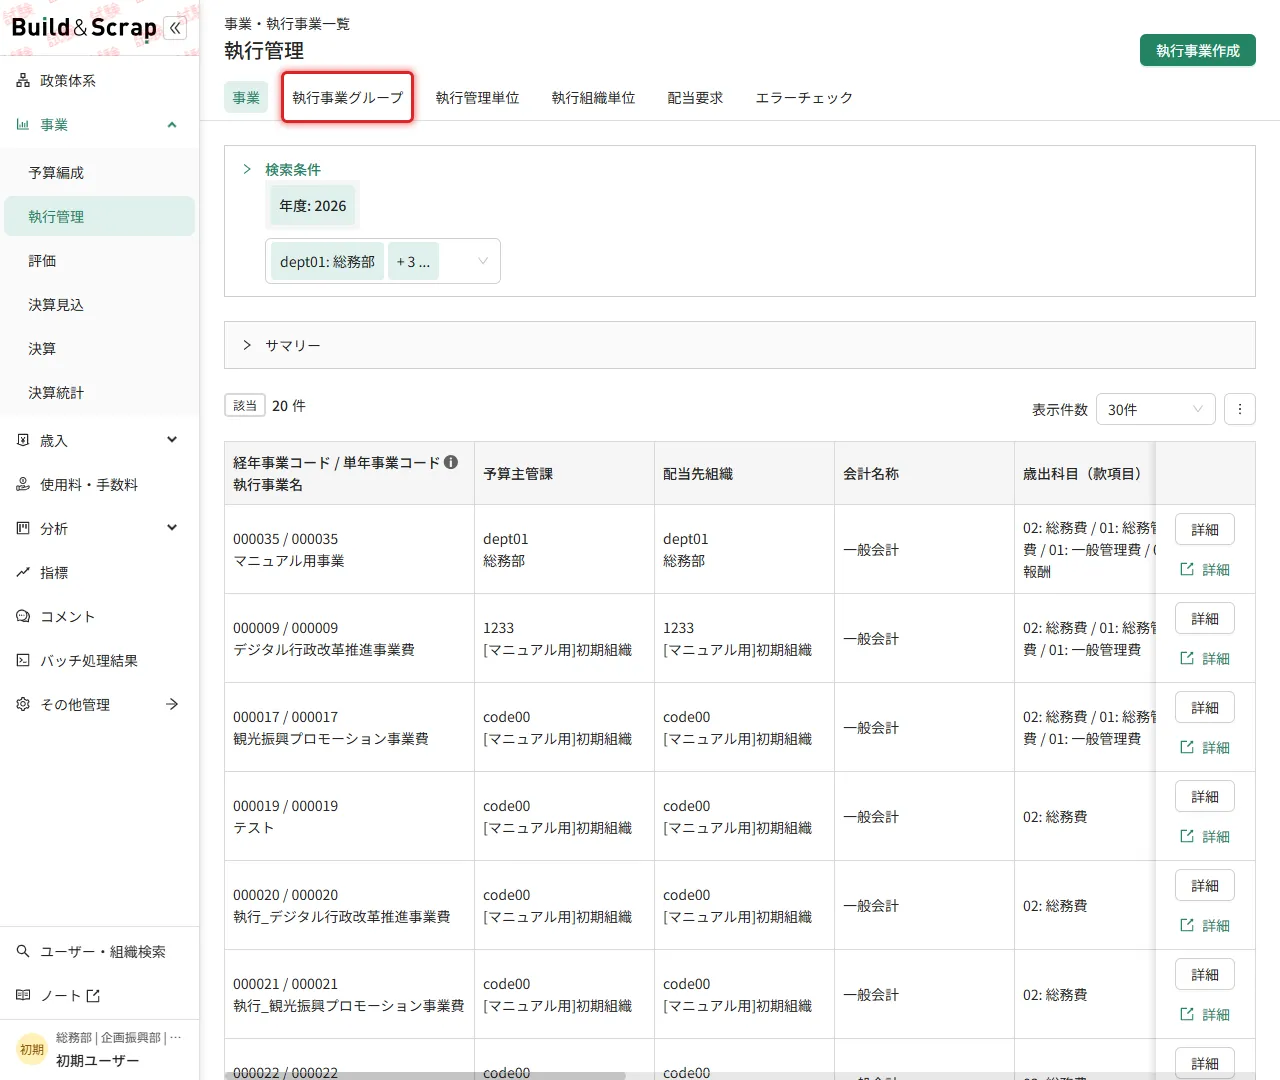Switch to the エラーチェック tab
1280x1080 pixels.
click(x=804, y=97)
